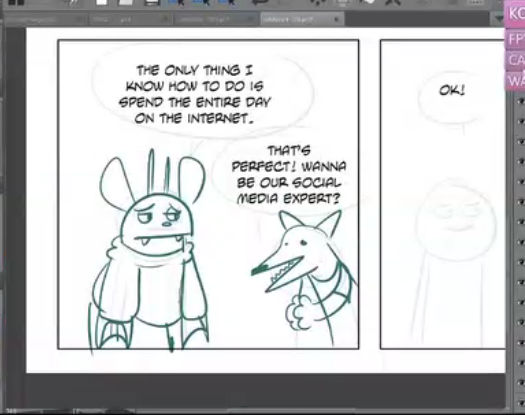Click the horizontal scrollbar below the canvas
This screenshot has width=525, height=415.
pyautogui.click(x=254, y=411)
